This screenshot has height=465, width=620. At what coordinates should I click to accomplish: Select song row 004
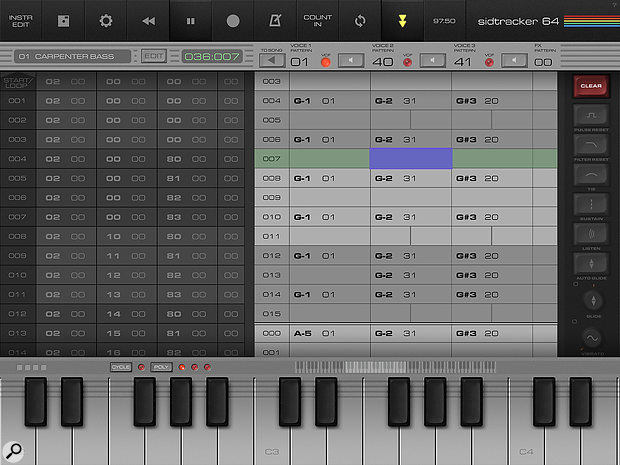tap(17, 159)
